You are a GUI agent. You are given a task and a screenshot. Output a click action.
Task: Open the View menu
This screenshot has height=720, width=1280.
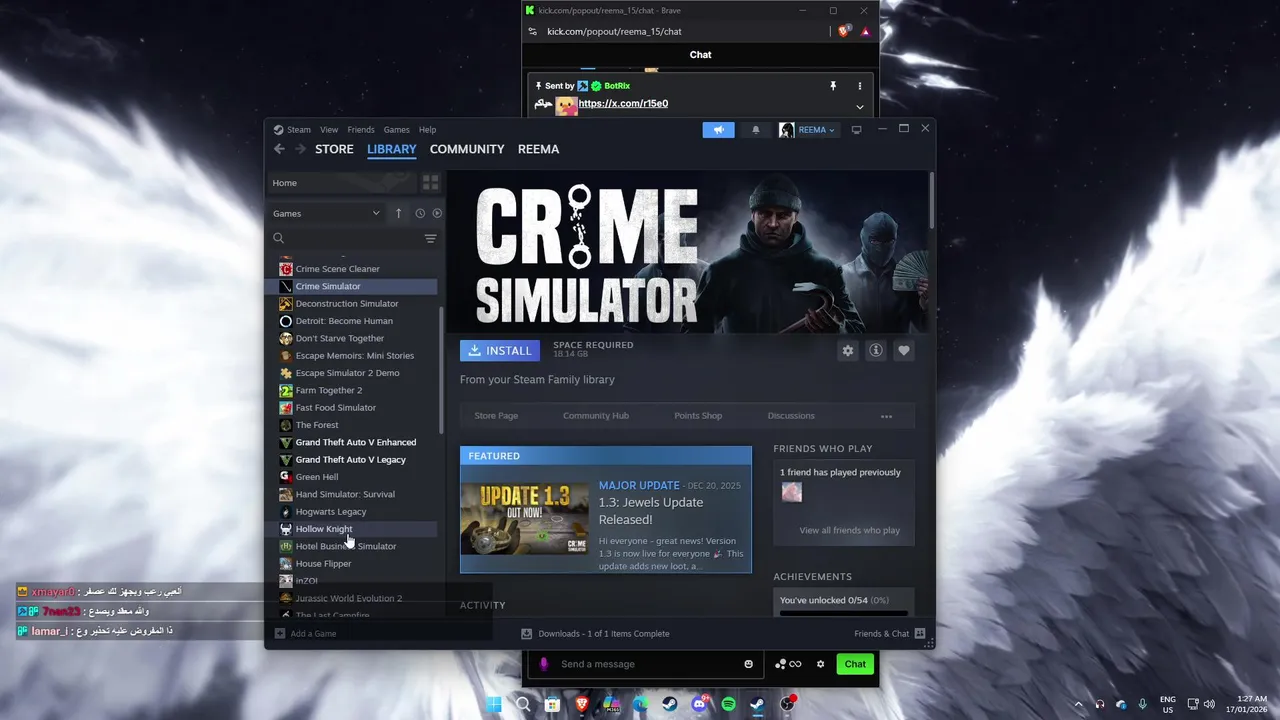[329, 130]
